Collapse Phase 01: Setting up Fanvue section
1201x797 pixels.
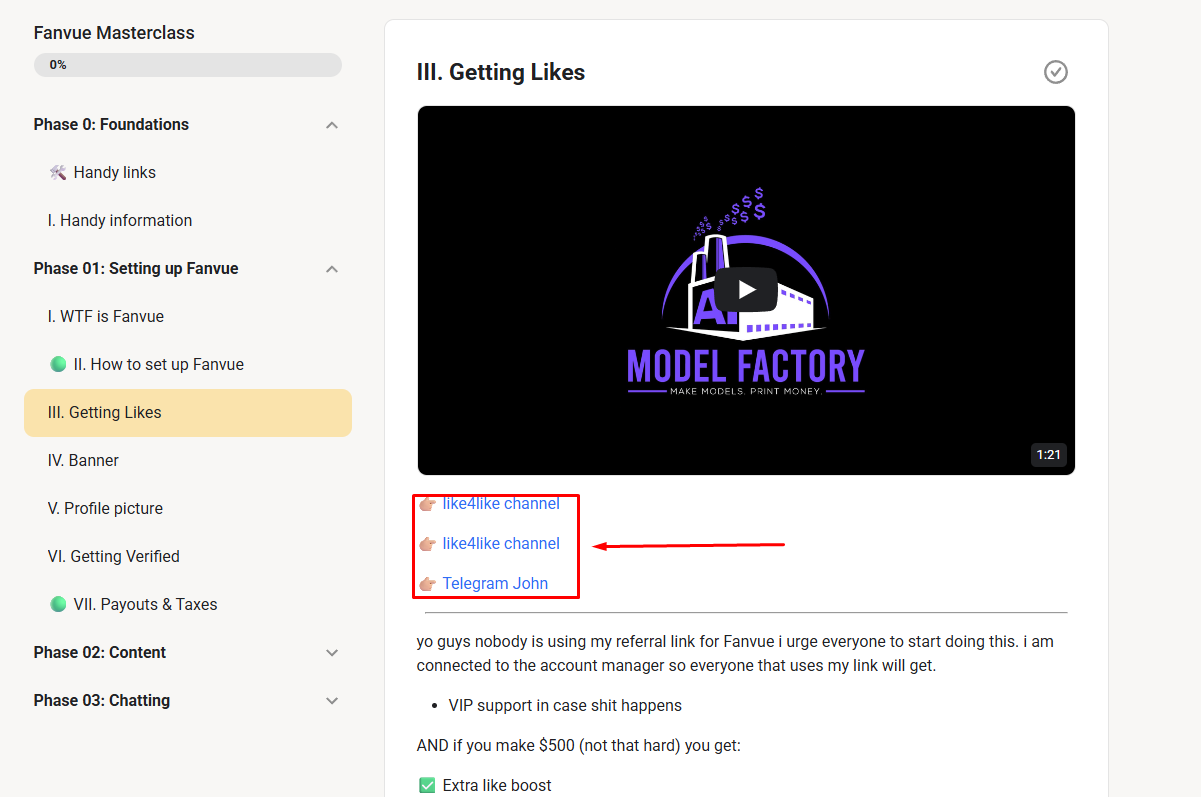[x=332, y=269]
